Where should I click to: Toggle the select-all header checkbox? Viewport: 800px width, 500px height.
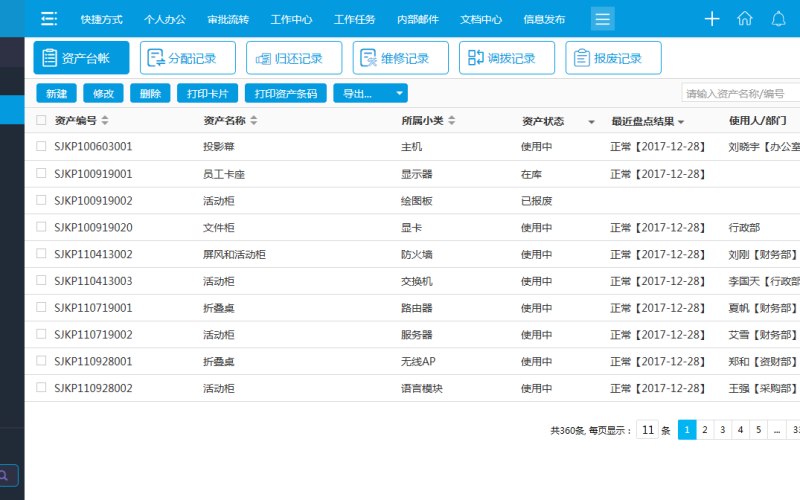click(x=41, y=120)
